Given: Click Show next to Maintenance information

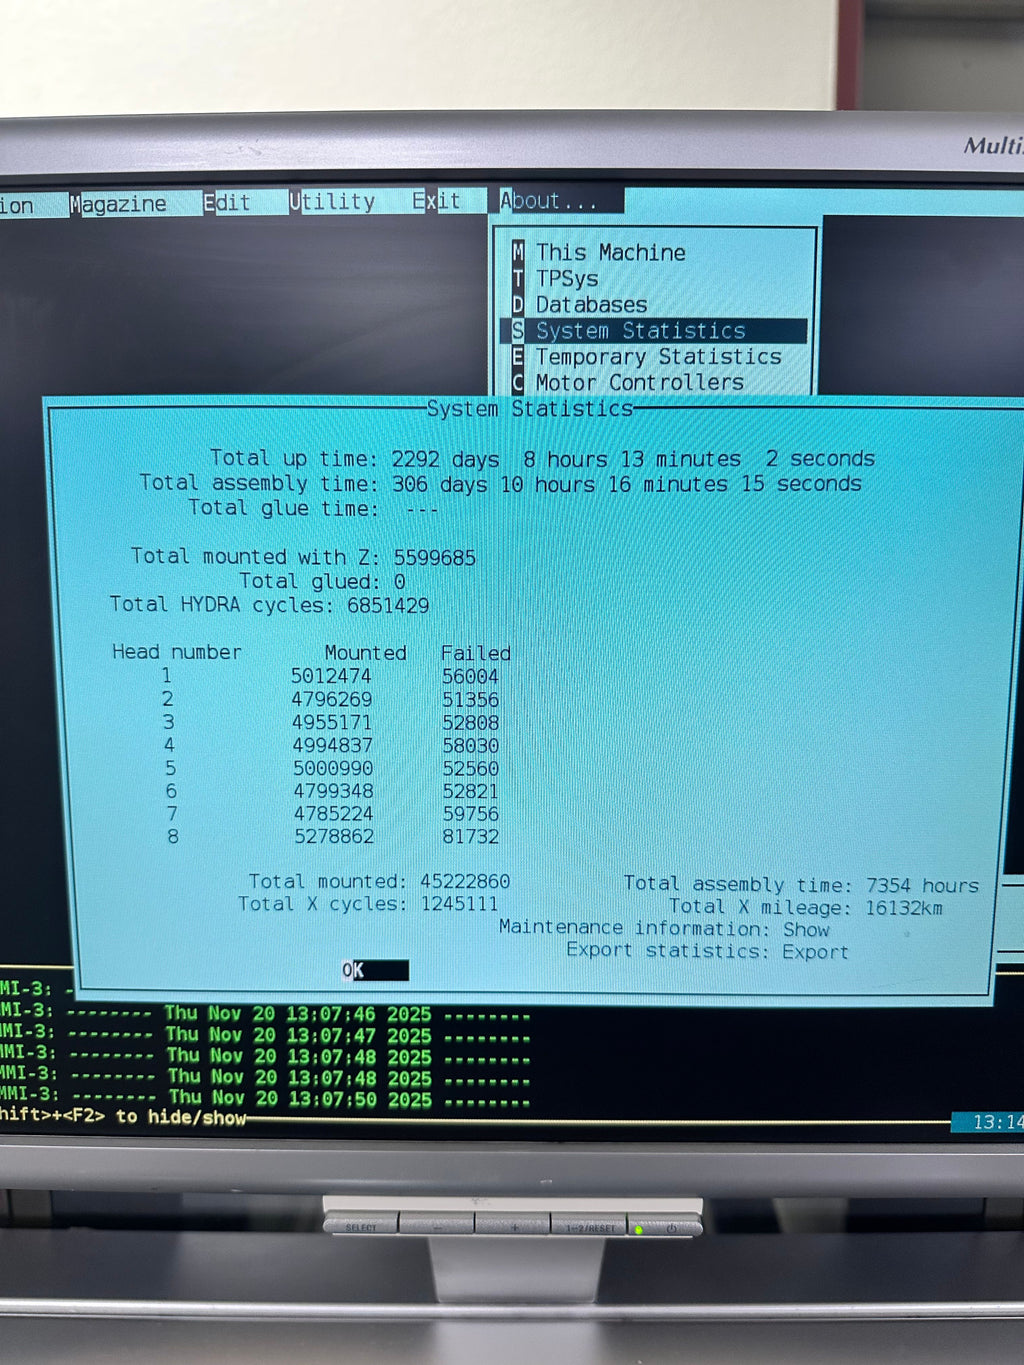Looking at the screenshot, I should point(805,929).
